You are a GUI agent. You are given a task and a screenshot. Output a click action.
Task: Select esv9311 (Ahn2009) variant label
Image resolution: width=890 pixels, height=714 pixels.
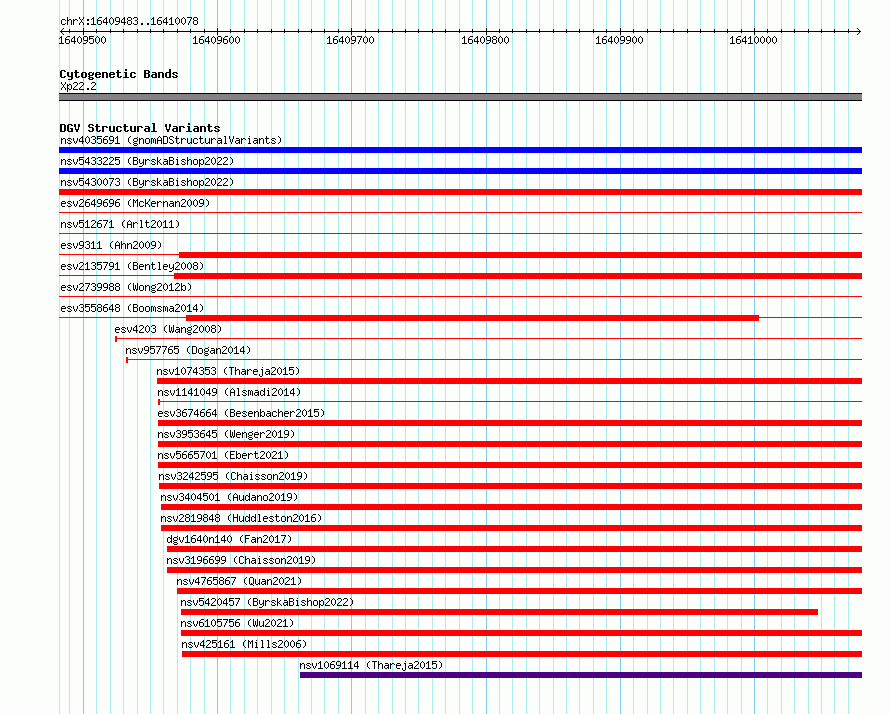point(111,245)
